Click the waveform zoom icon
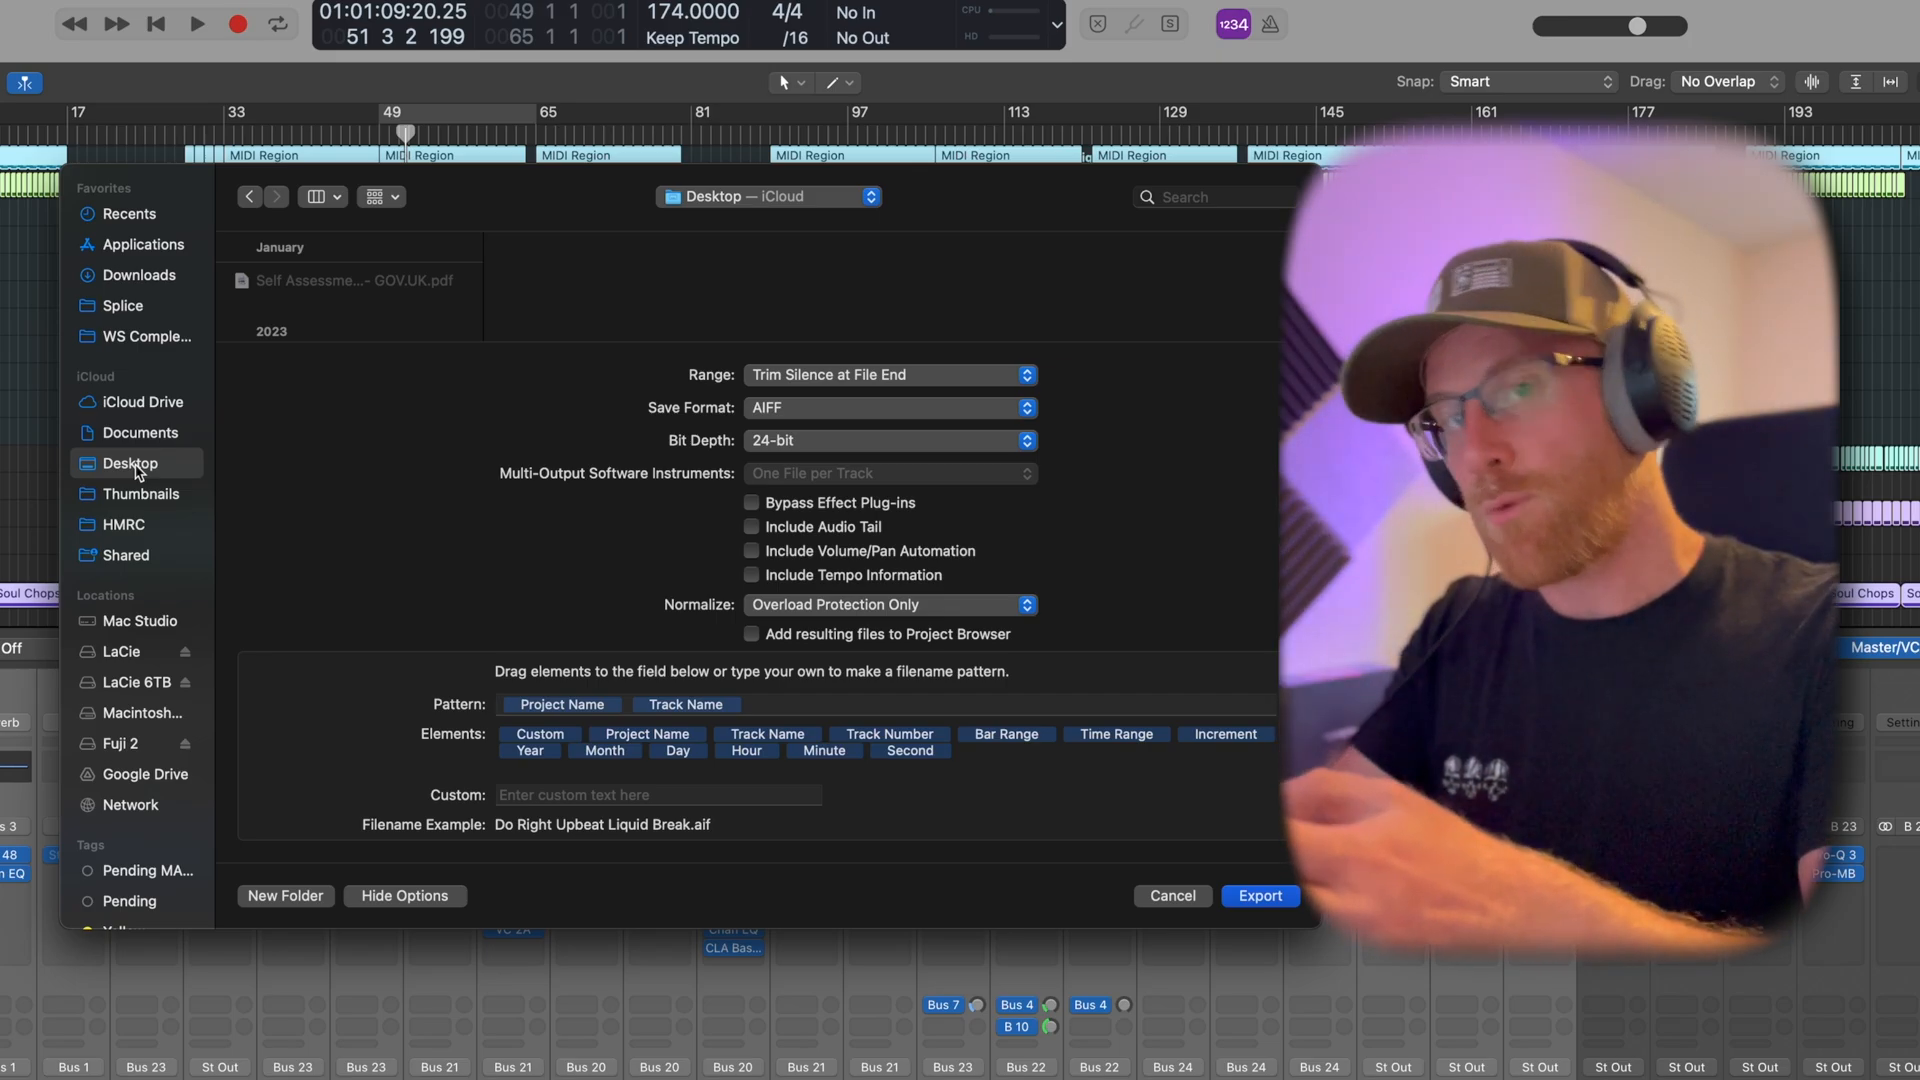 point(1812,82)
